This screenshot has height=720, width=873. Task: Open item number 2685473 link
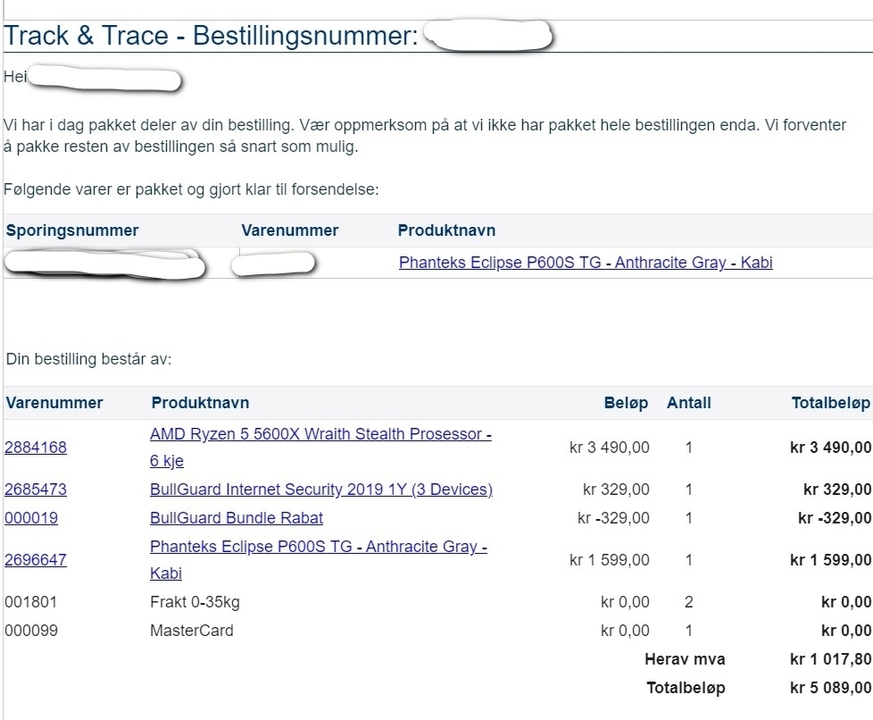36,489
